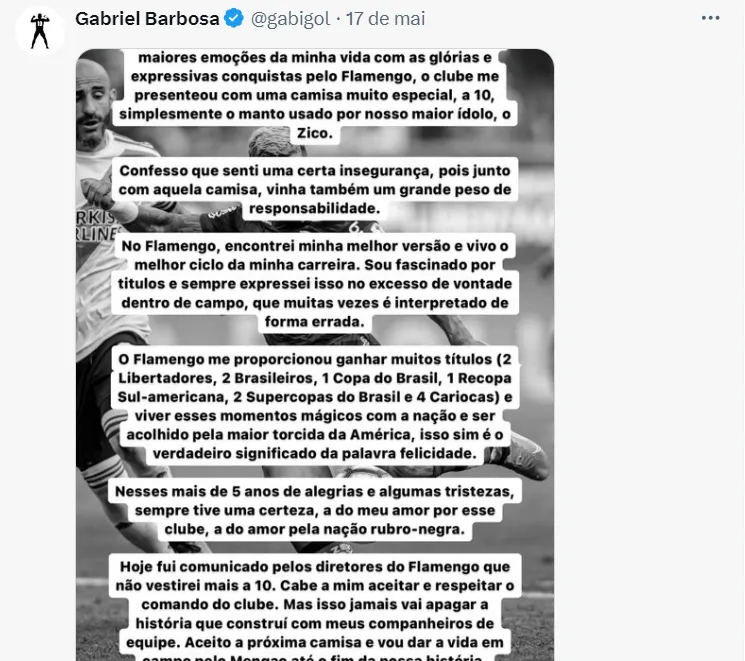The width and height of the screenshot is (745, 661).
Task: Open the @gabigol handle link
Action: point(290,19)
